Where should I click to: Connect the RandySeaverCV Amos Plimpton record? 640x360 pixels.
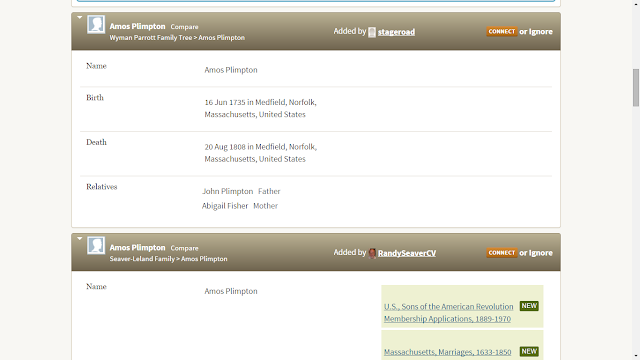click(x=502, y=253)
